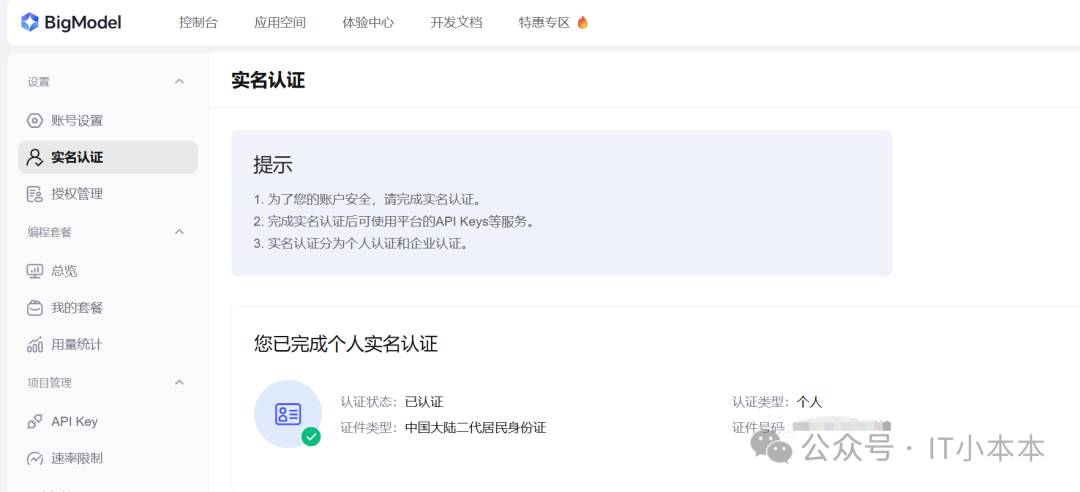The image size is (1080, 492).
Task: Open 开发文档 in top navigation
Action: point(456,23)
